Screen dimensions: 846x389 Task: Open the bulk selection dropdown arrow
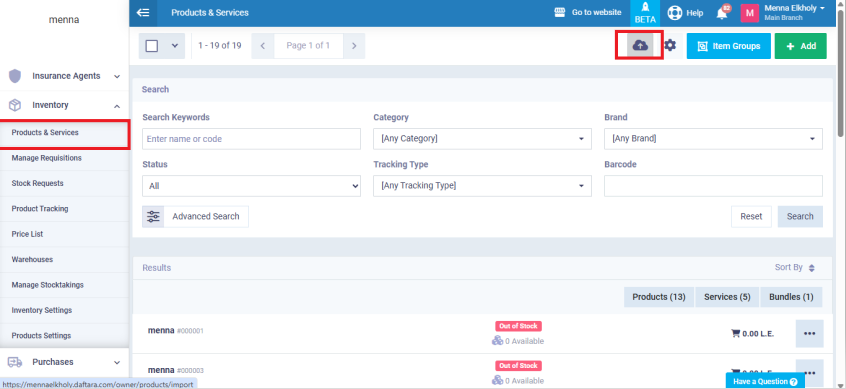[175, 46]
